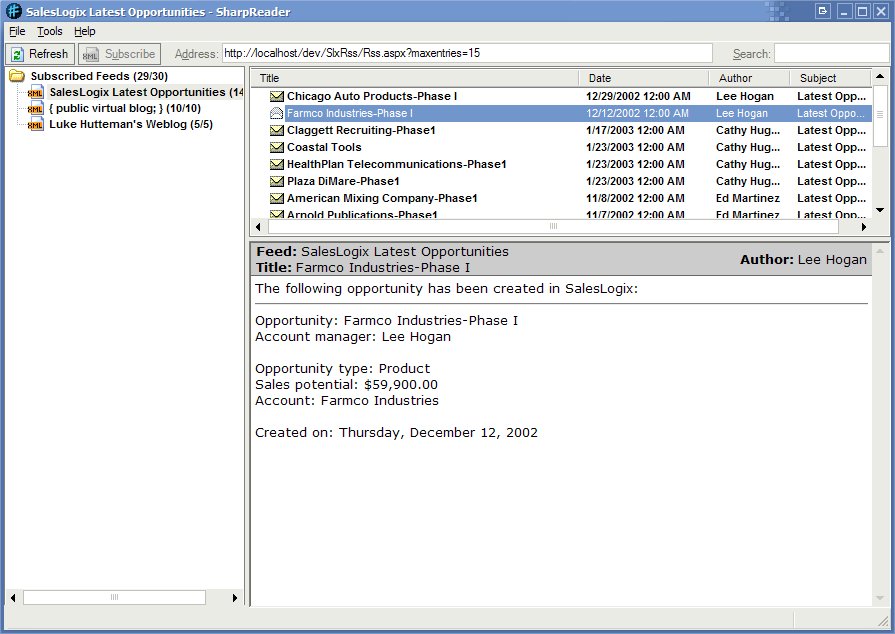Open the Tools menu
The image size is (895, 634).
[50, 31]
